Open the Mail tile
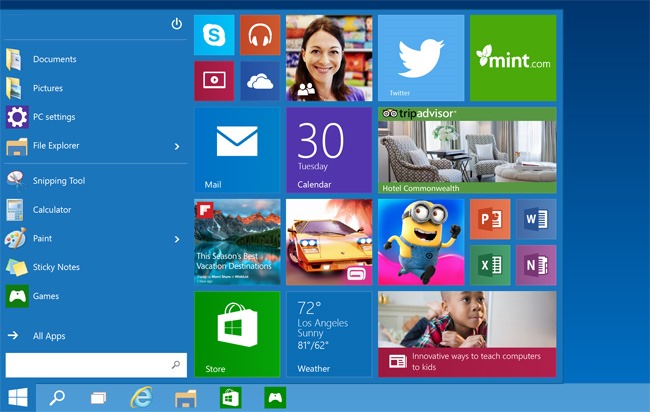 (237, 150)
